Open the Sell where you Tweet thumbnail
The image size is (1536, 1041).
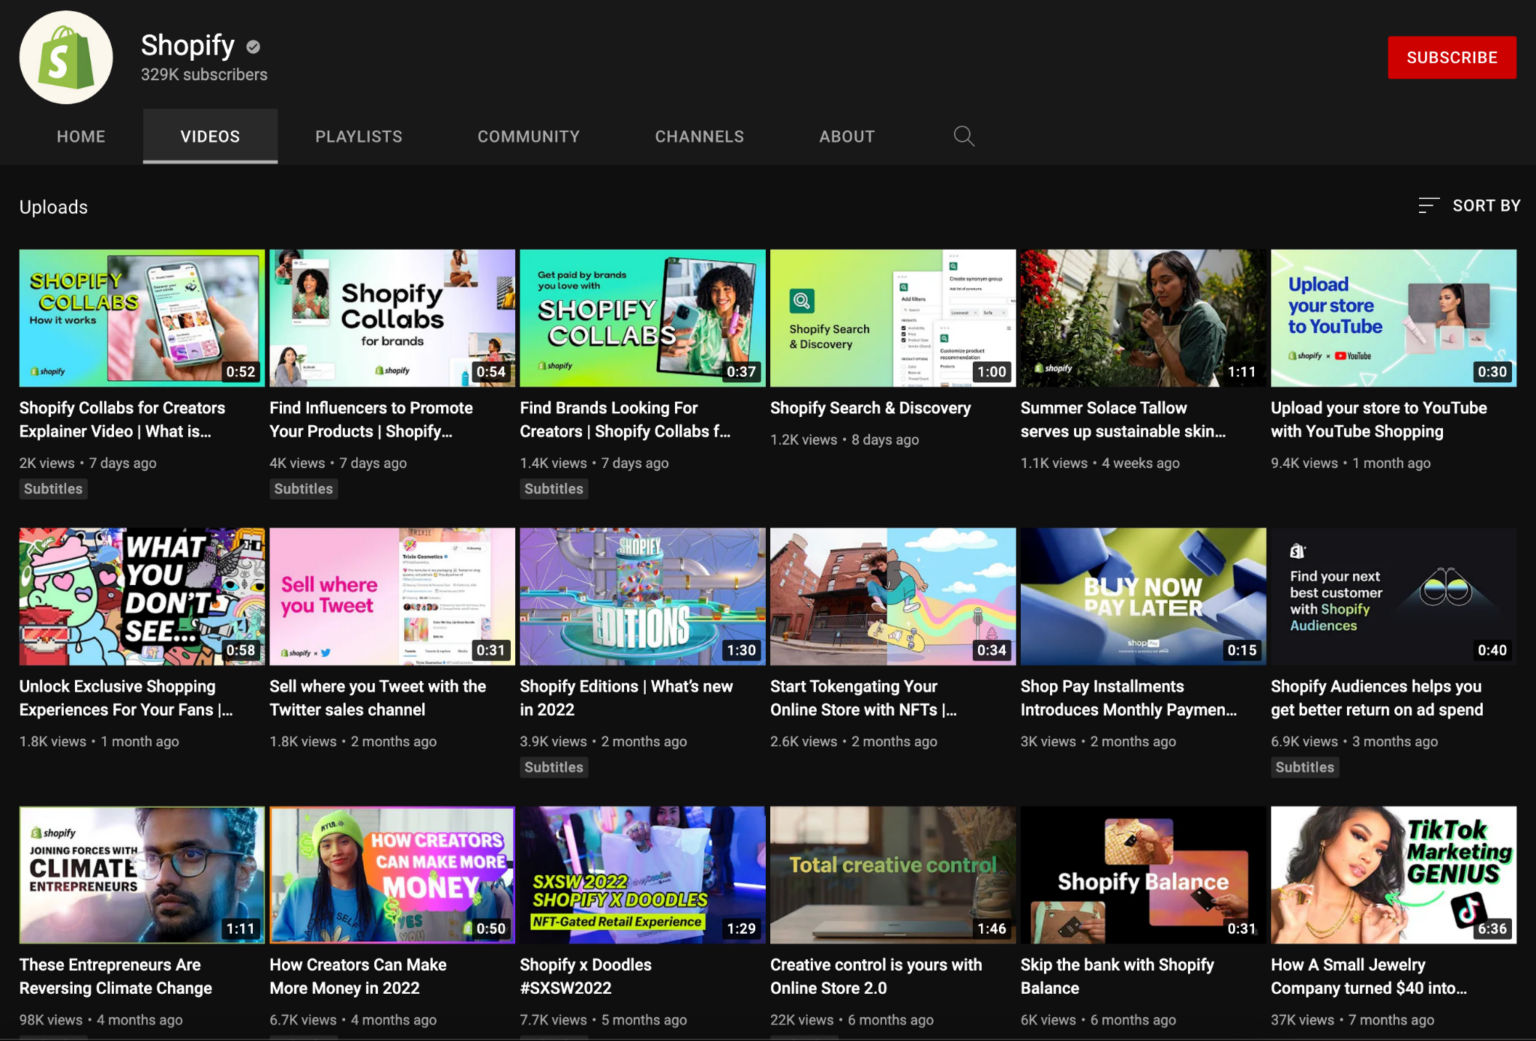tap(392, 596)
